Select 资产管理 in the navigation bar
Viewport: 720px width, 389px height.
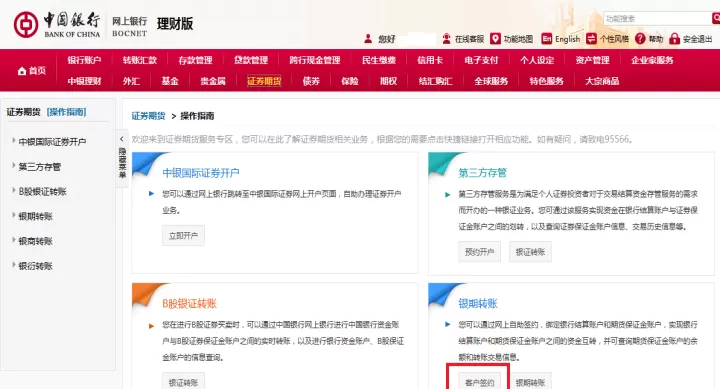(592, 60)
